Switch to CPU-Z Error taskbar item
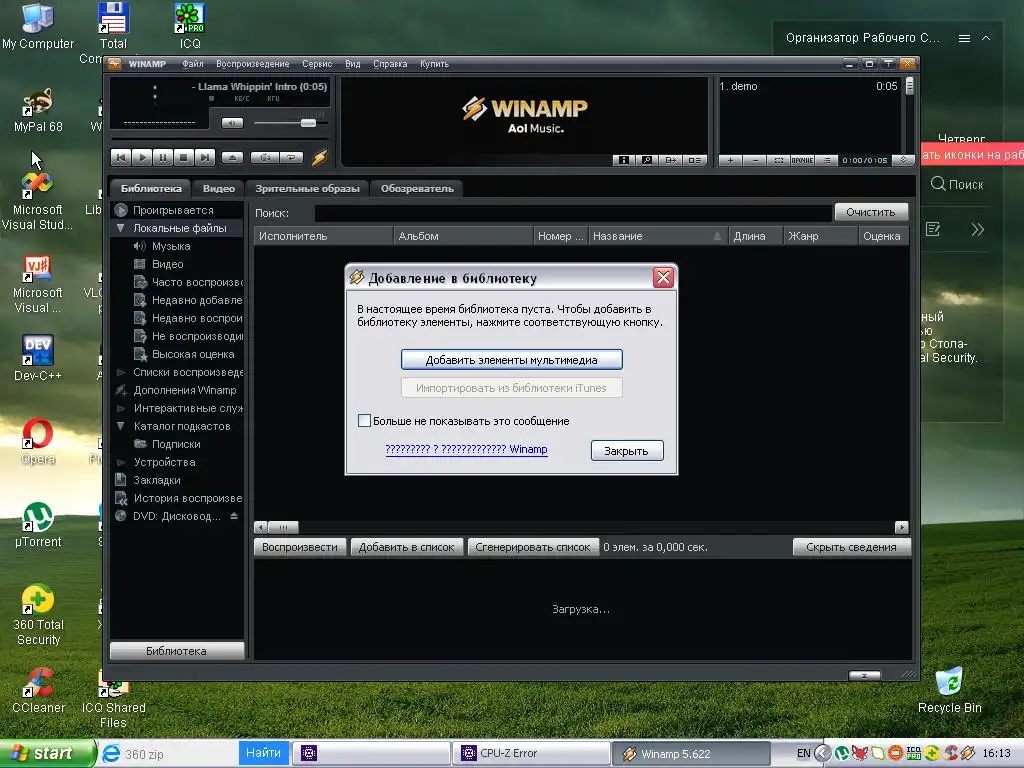1024x768 pixels. point(532,754)
